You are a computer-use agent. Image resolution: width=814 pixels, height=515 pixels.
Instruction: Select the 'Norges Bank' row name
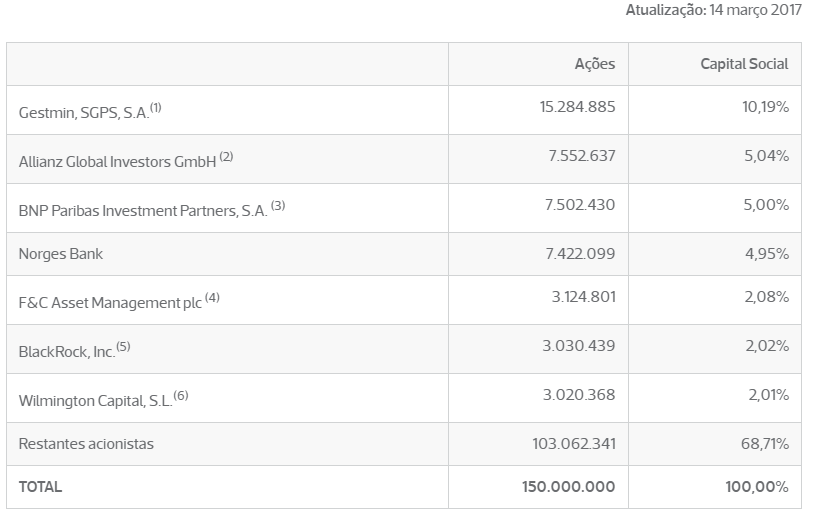coord(61,254)
